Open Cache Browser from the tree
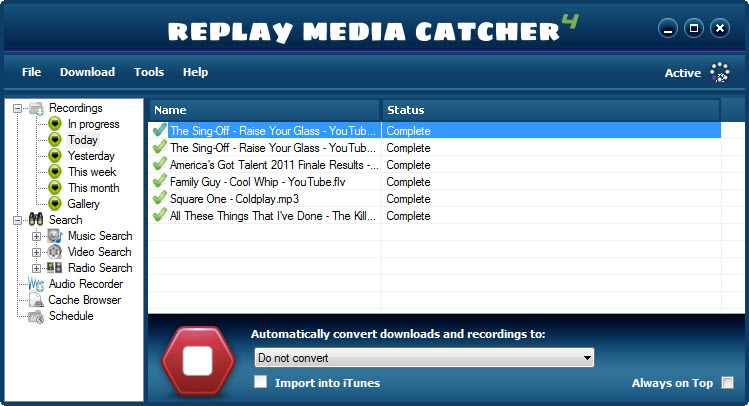The image size is (749, 406). (x=85, y=300)
